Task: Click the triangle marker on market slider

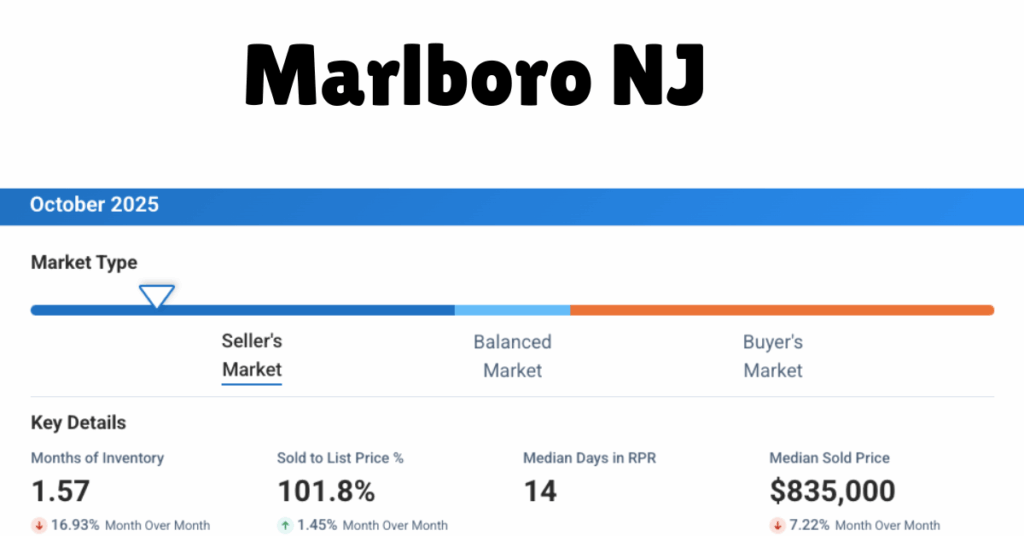Action: tap(157, 296)
